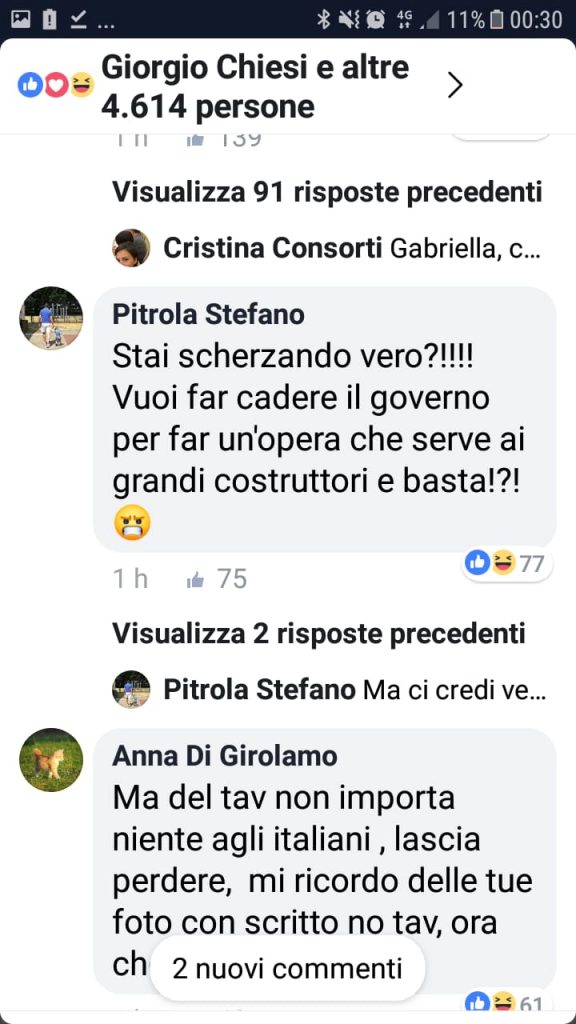Tap the Anna Di Girolamo name
The width and height of the screenshot is (576, 1024).
coord(225,756)
